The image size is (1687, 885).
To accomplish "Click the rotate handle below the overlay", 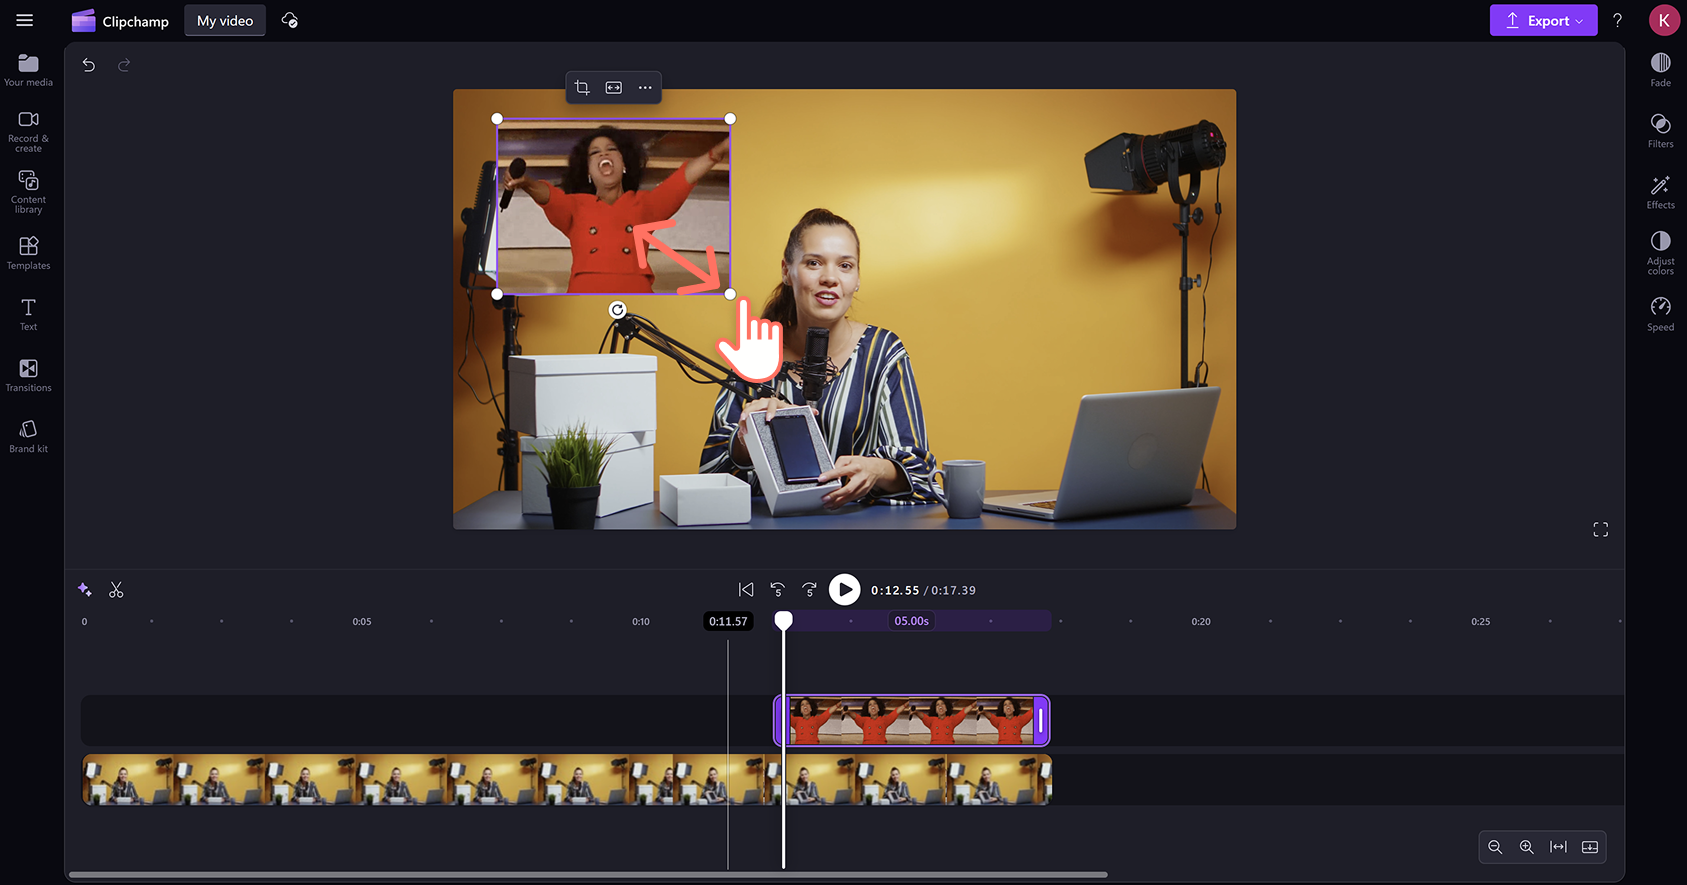I will click(x=618, y=310).
